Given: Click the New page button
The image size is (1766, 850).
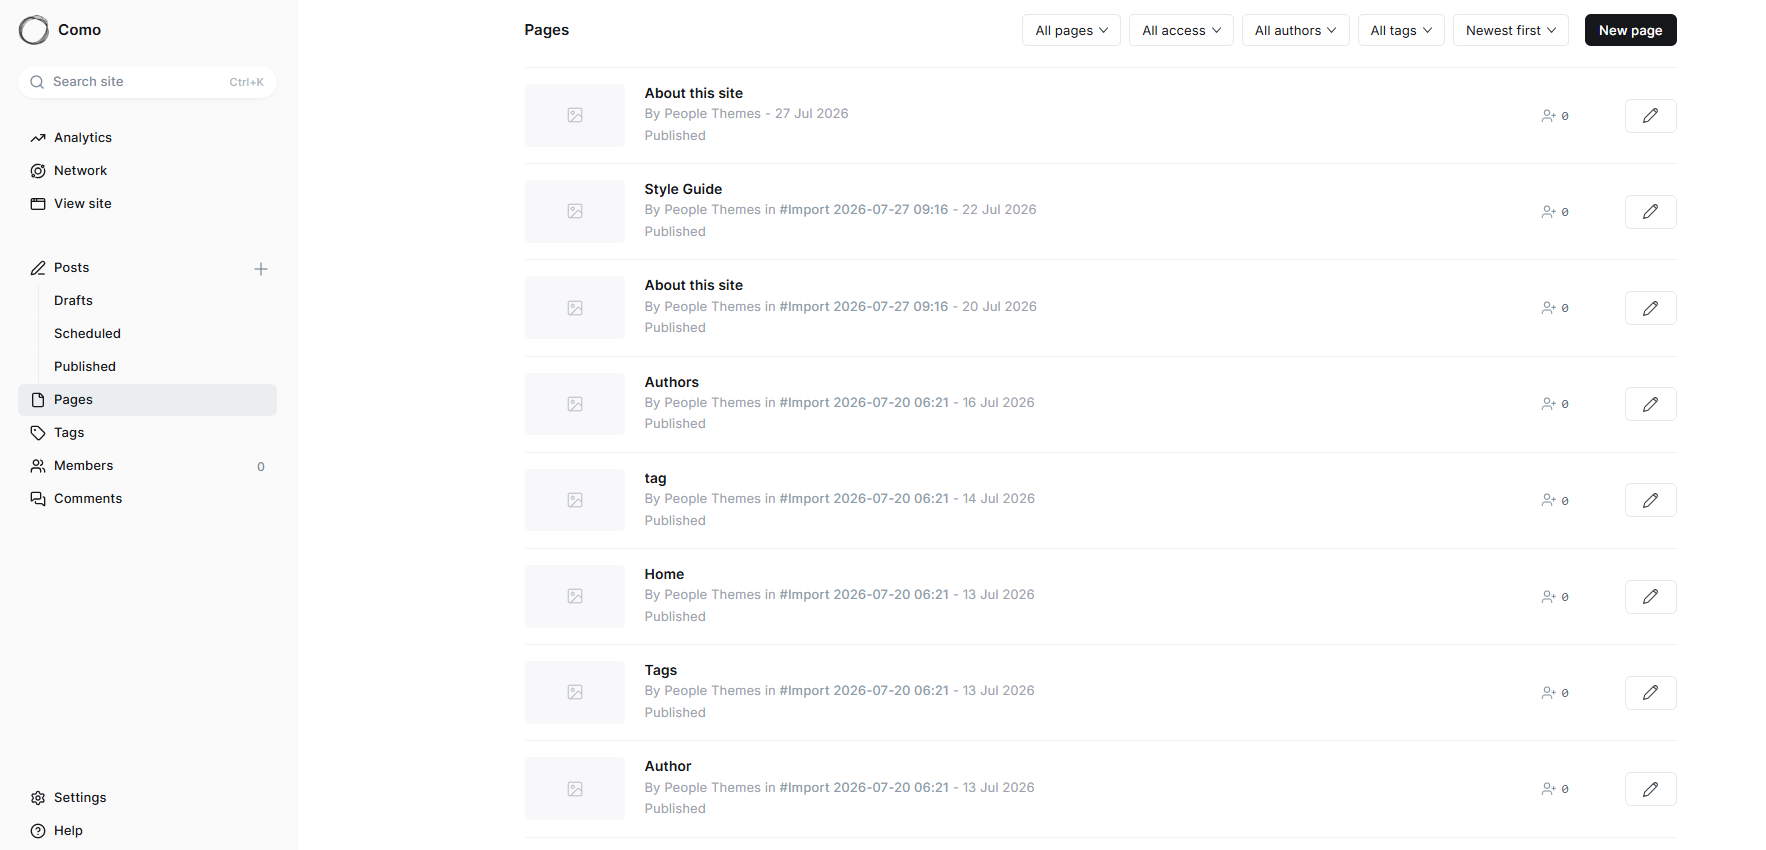Looking at the screenshot, I should click(1630, 30).
